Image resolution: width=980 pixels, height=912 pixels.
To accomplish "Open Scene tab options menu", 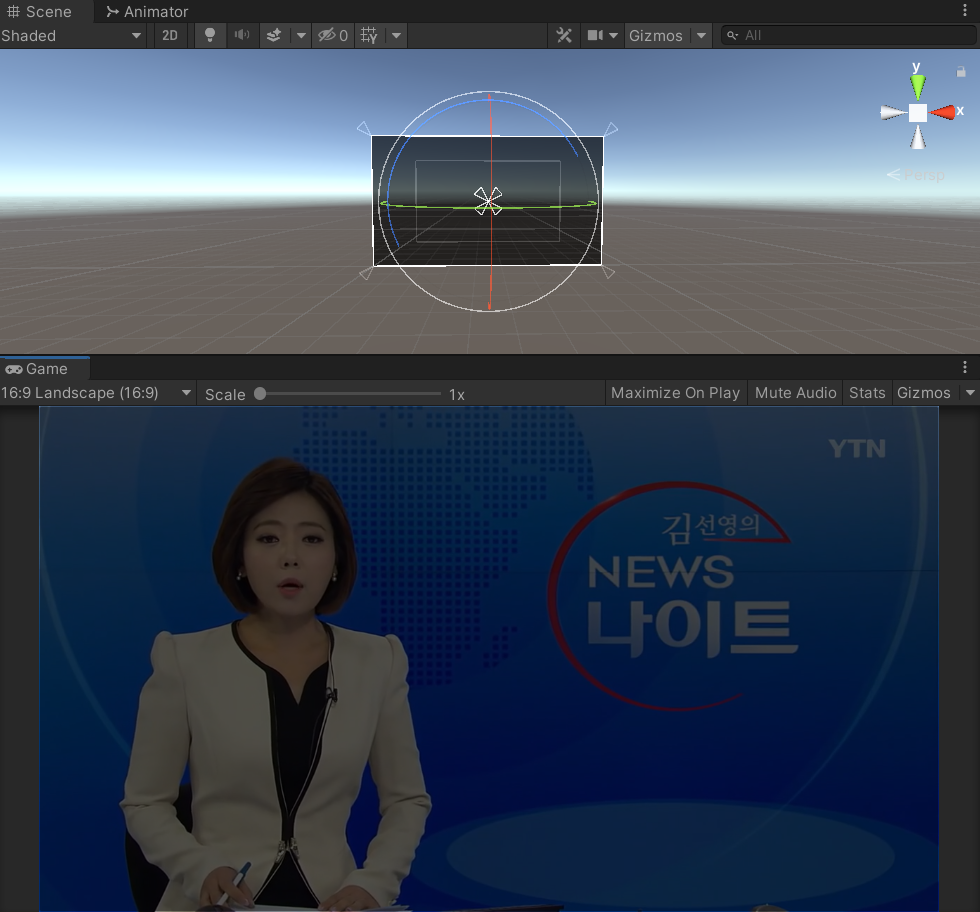I will 965,11.
